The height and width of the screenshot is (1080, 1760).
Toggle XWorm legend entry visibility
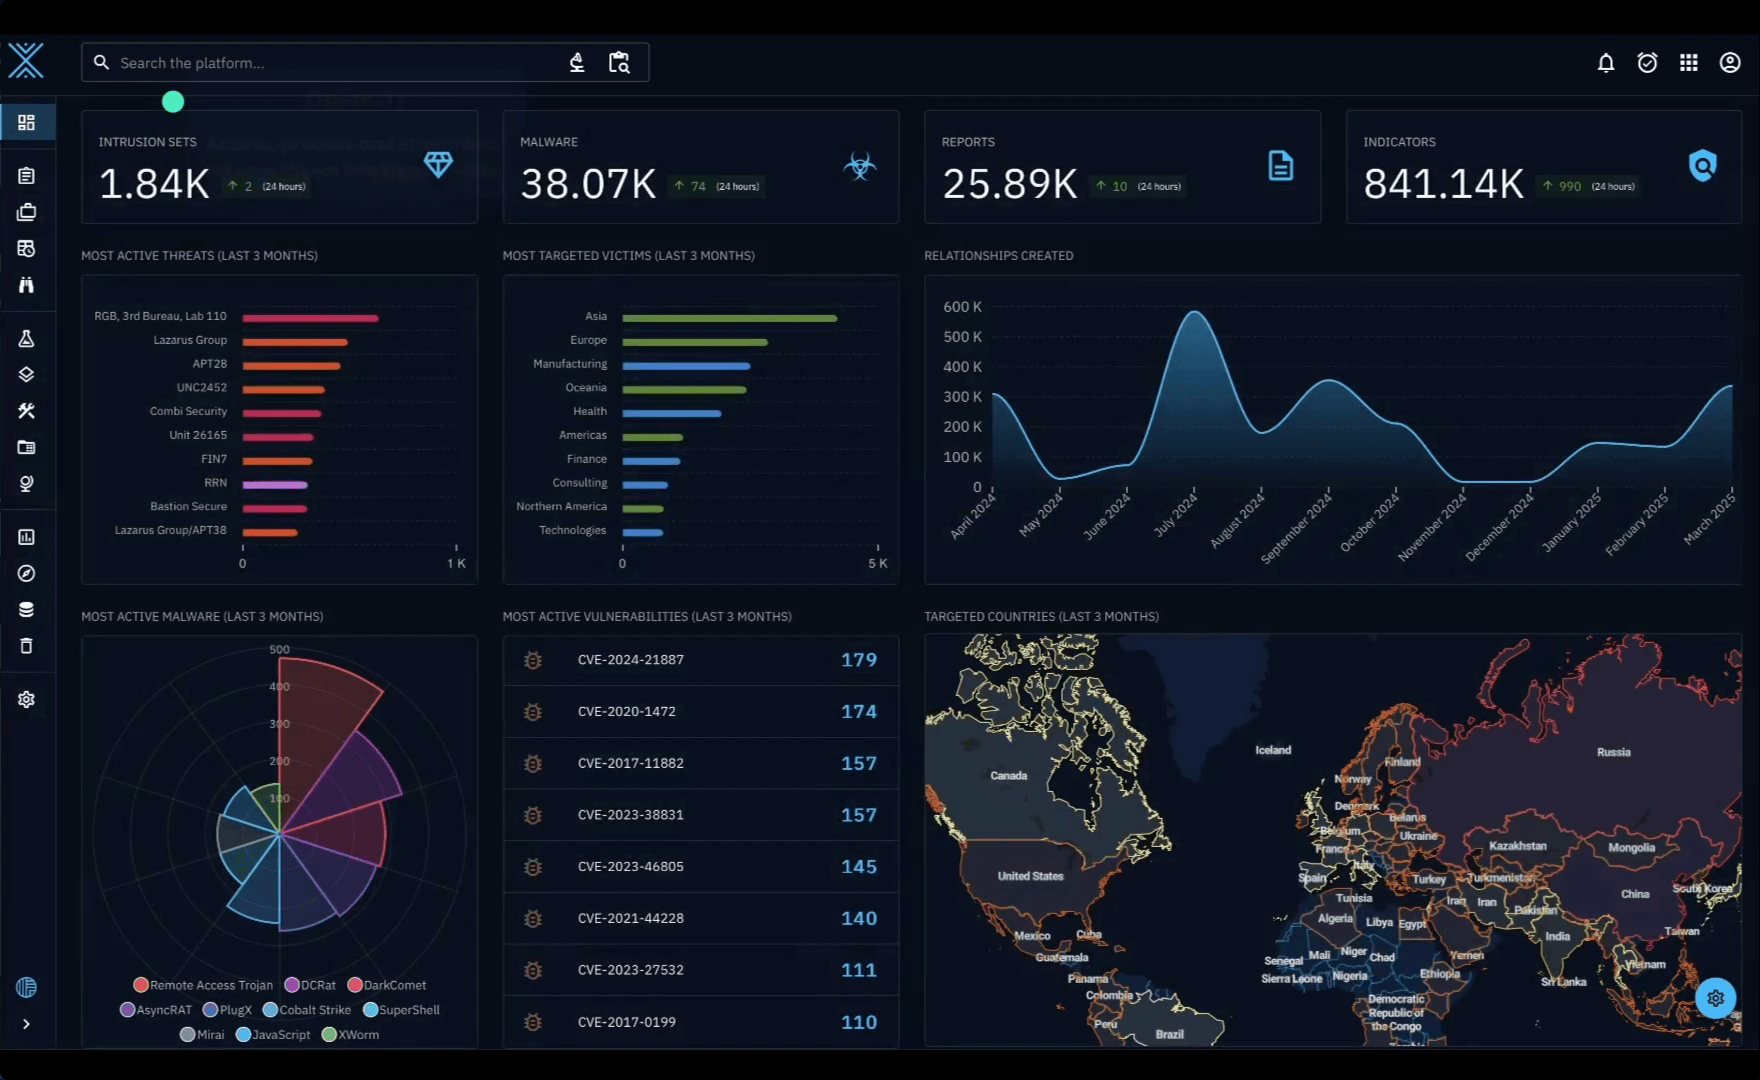(350, 1034)
